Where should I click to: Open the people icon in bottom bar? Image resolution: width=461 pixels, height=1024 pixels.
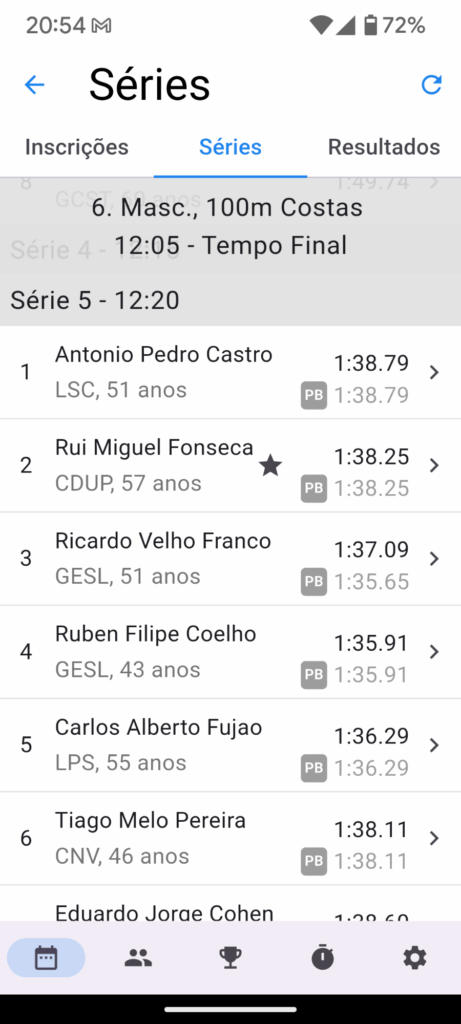click(x=138, y=958)
